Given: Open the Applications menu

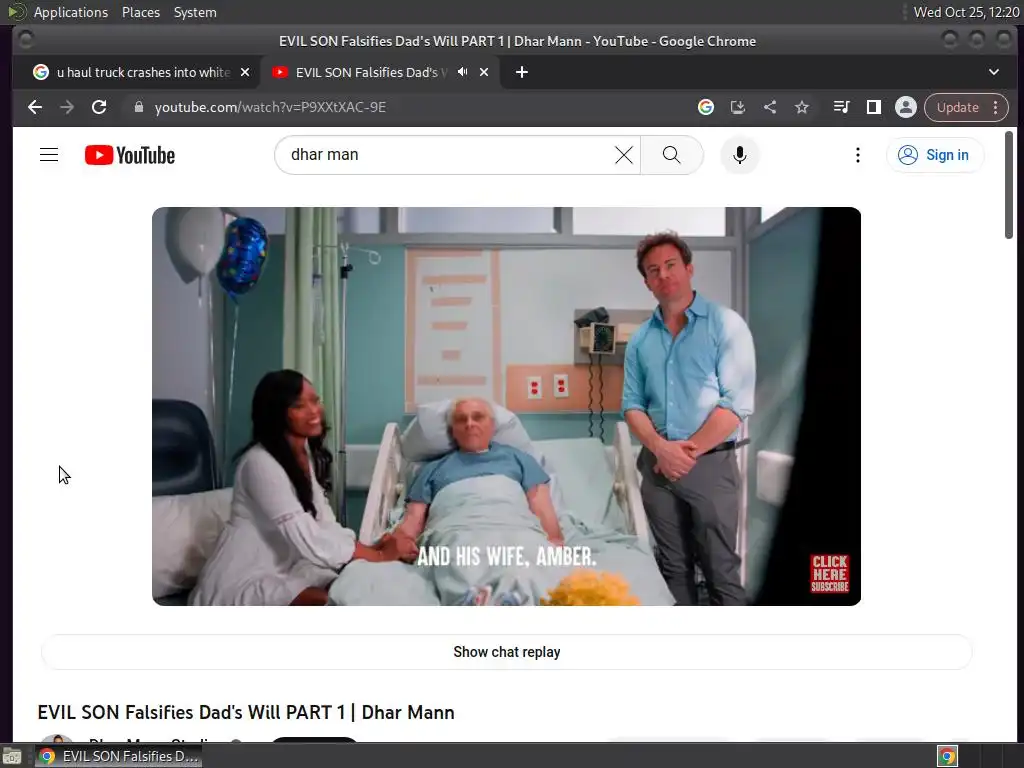Looking at the screenshot, I should (71, 12).
